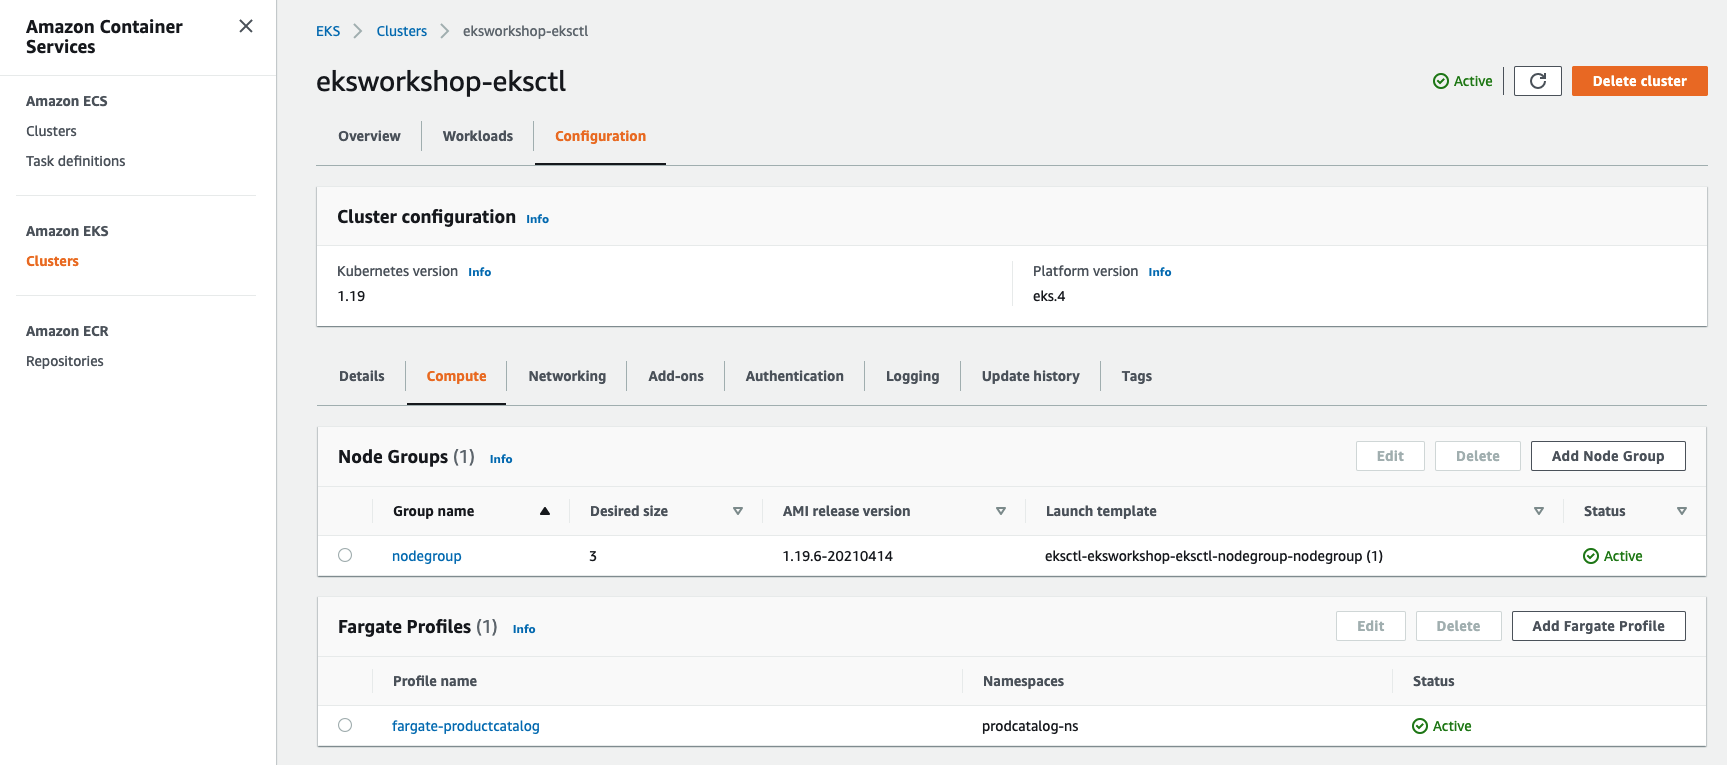This screenshot has height=765, width=1727.
Task: Open Info next to Cluster configuration
Action: [538, 219]
